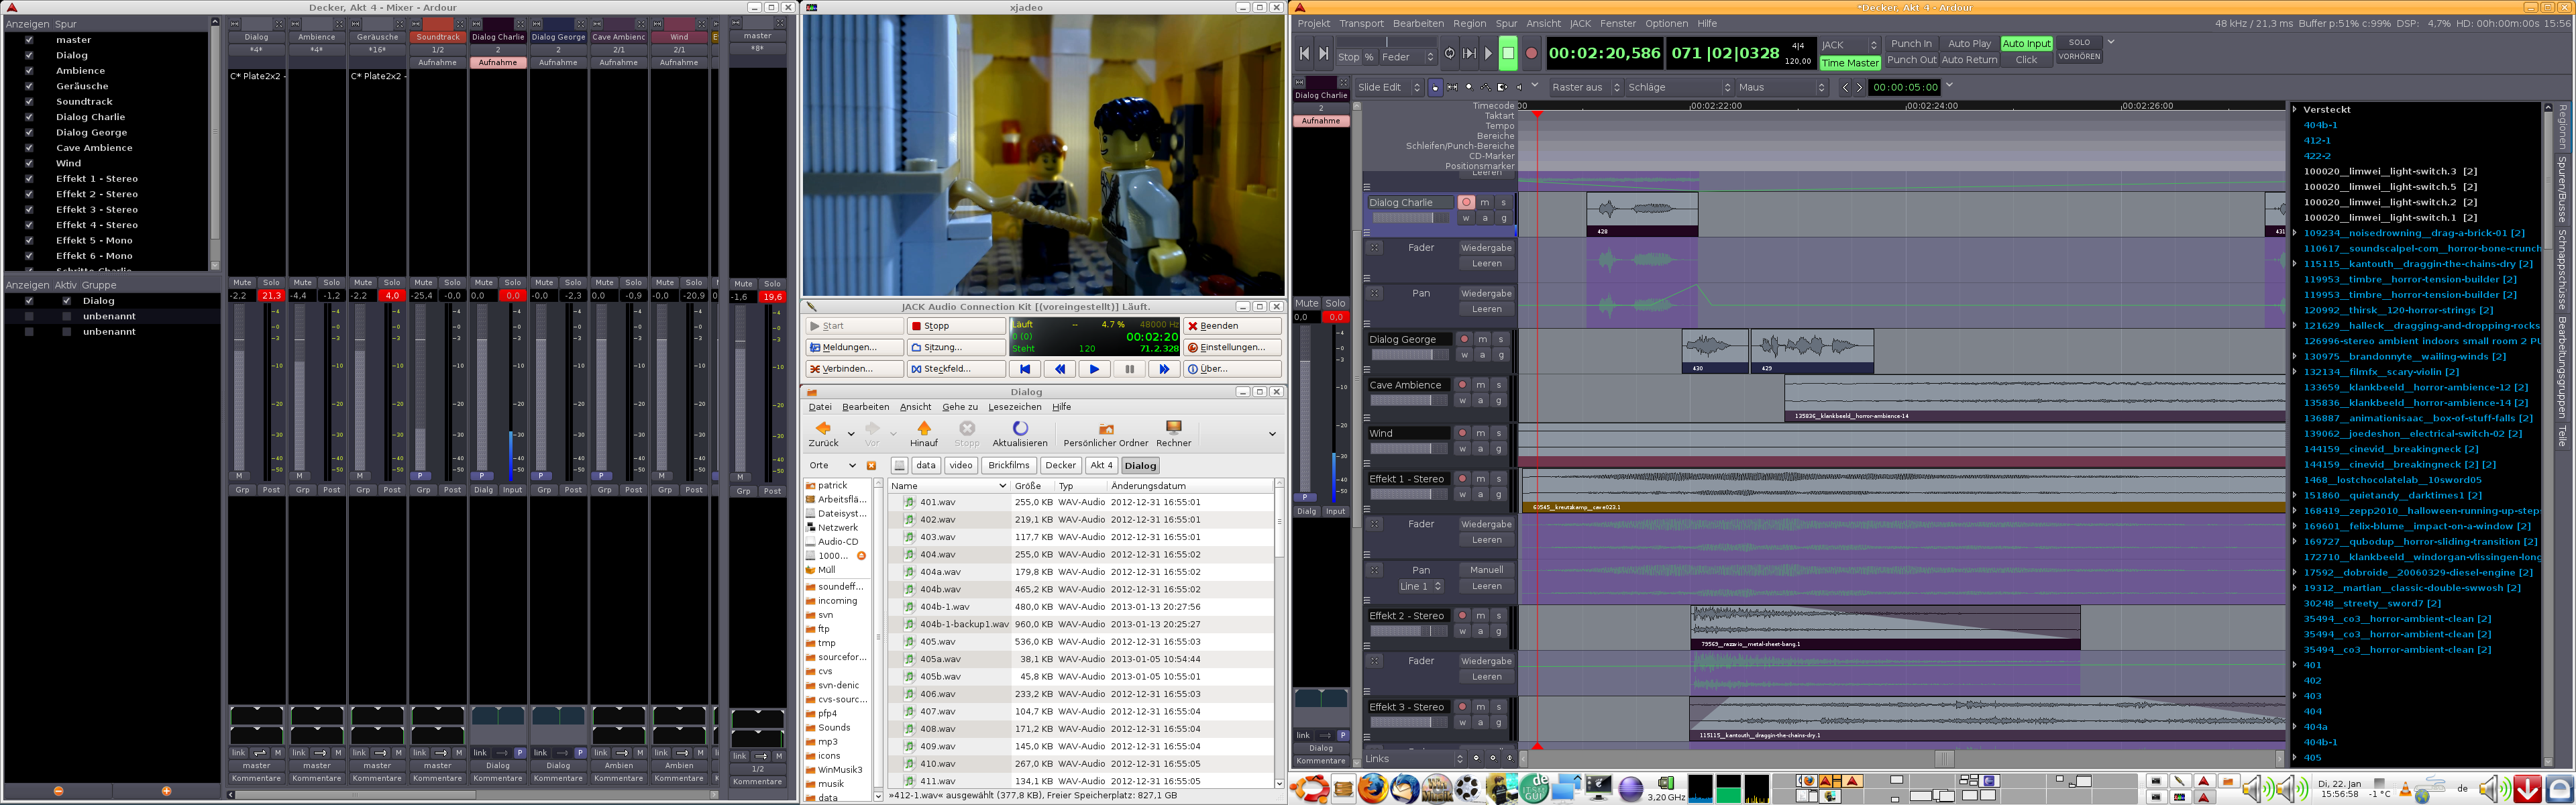Toggle Auto Input in Ardour
Screen dimensions: 2576x805
(x=2026, y=44)
